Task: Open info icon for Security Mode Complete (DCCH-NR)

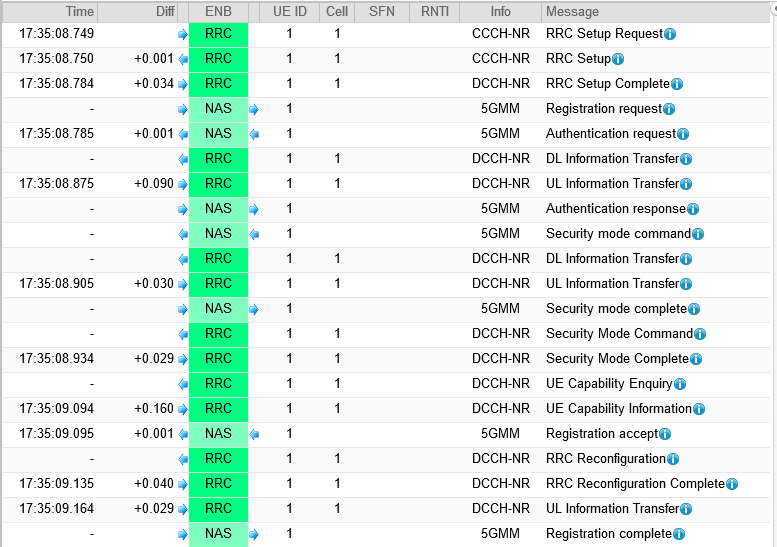Action: click(x=696, y=359)
